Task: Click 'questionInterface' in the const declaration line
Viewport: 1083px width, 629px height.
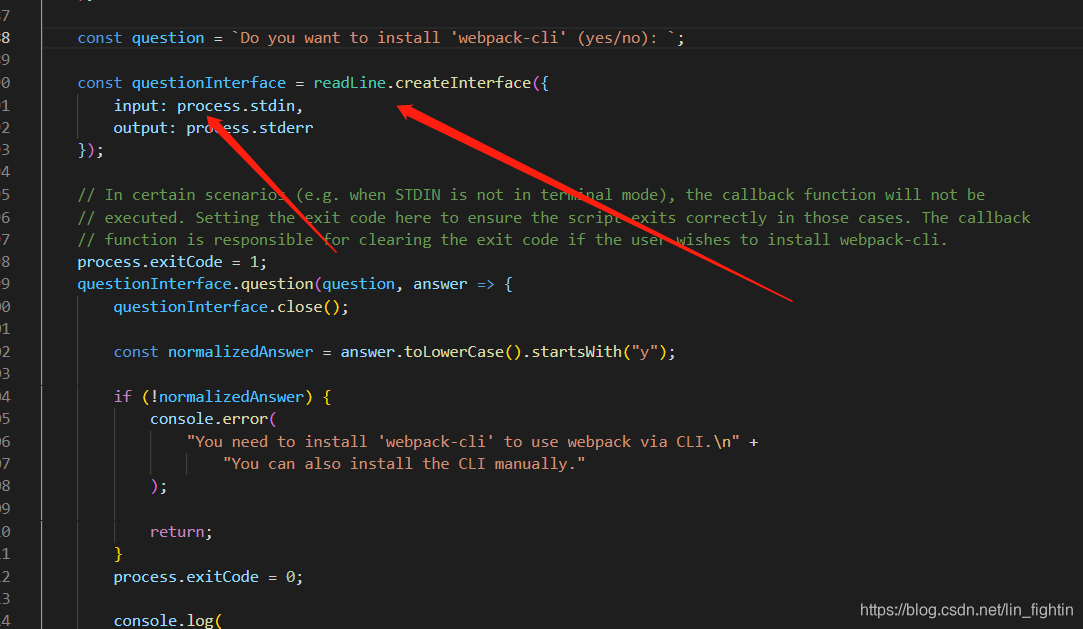Action: click(x=209, y=83)
